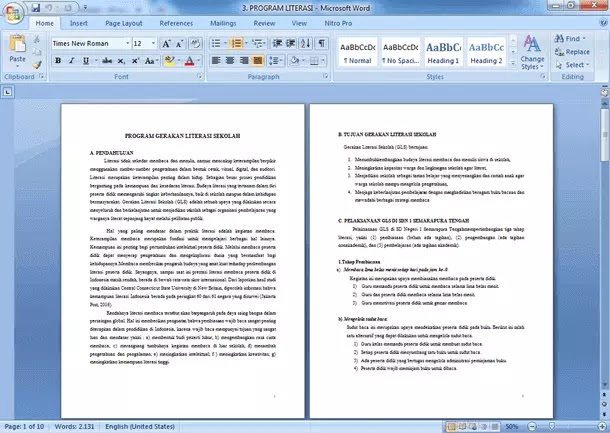Apply the Heading 1 style
The width and height of the screenshot is (610, 433).
coord(443,52)
